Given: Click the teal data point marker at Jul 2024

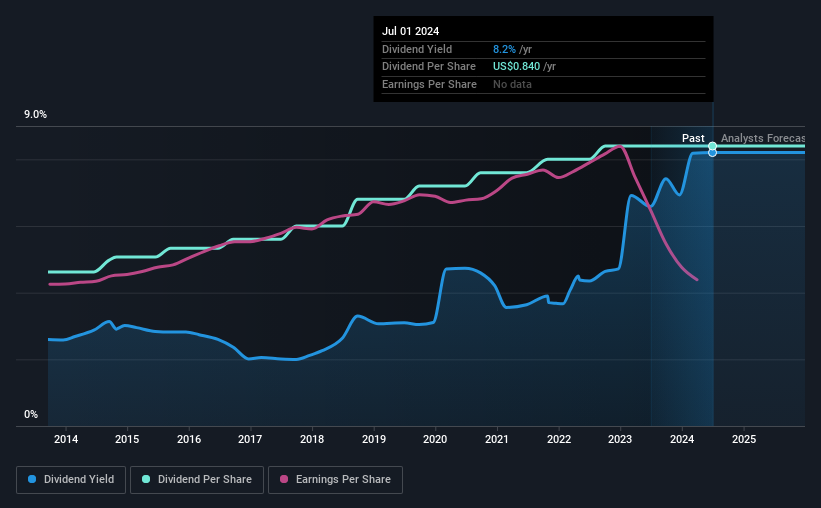Looking at the screenshot, I should (712, 146).
